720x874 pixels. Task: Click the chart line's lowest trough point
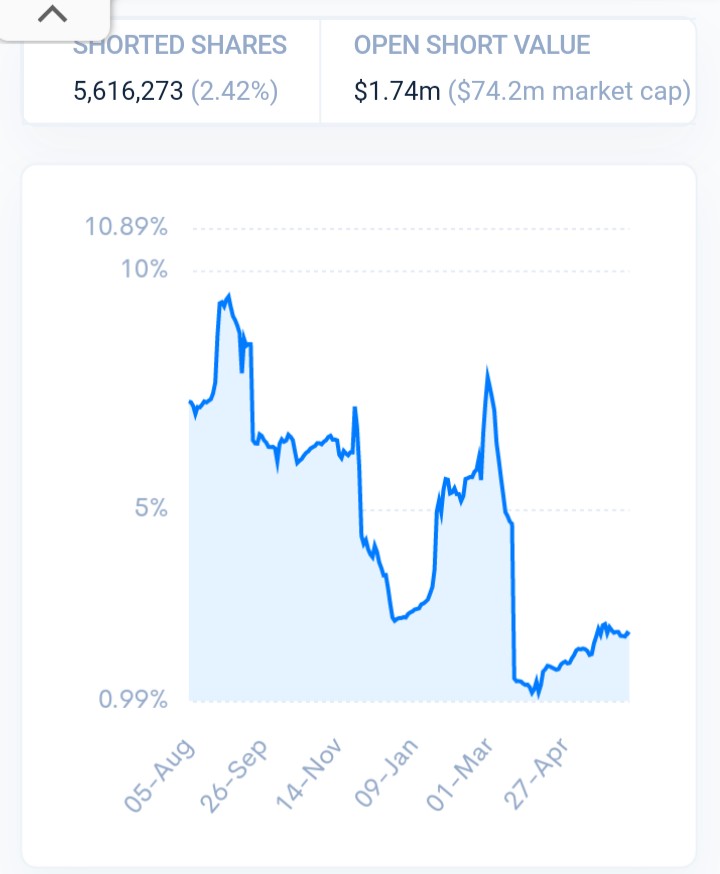tap(536, 694)
